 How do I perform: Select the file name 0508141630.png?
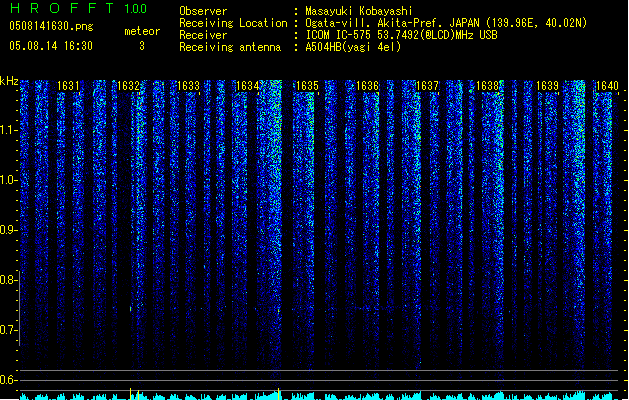pos(51,27)
